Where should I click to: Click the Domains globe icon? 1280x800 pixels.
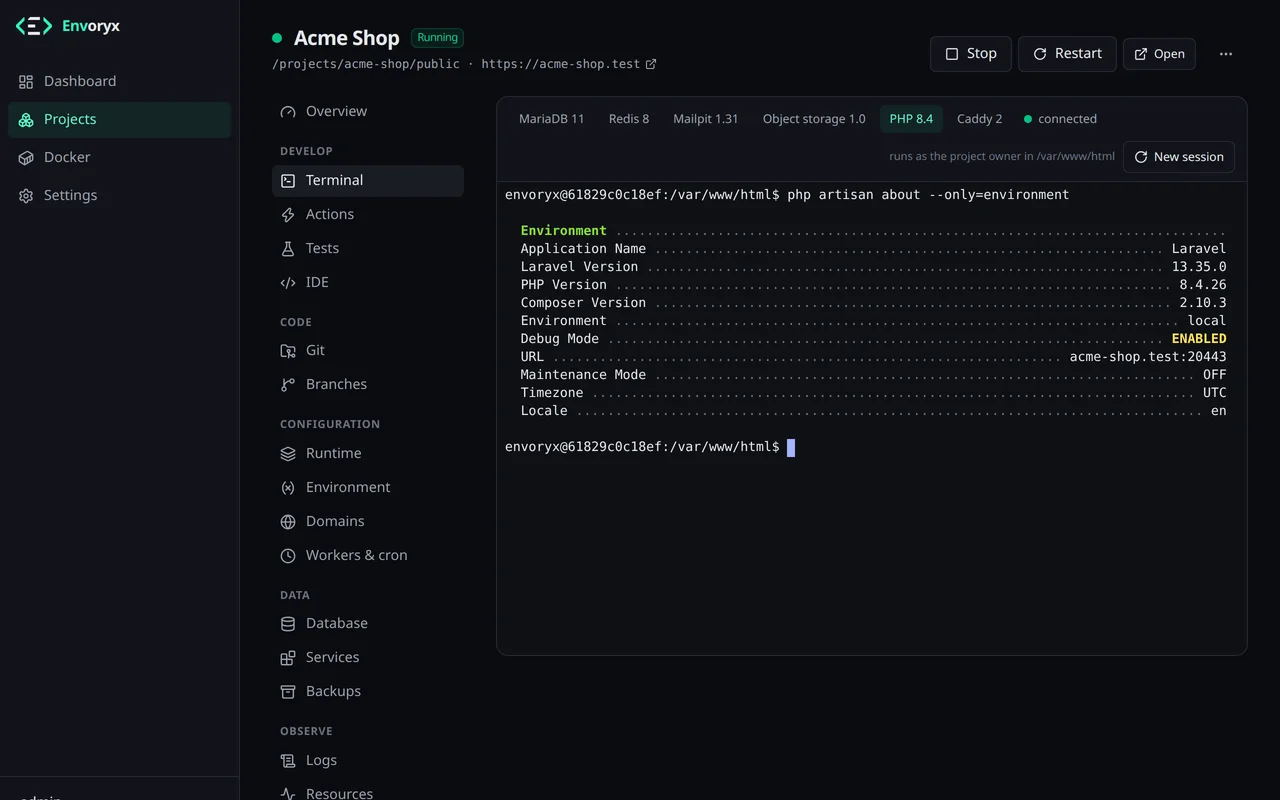(x=288, y=521)
